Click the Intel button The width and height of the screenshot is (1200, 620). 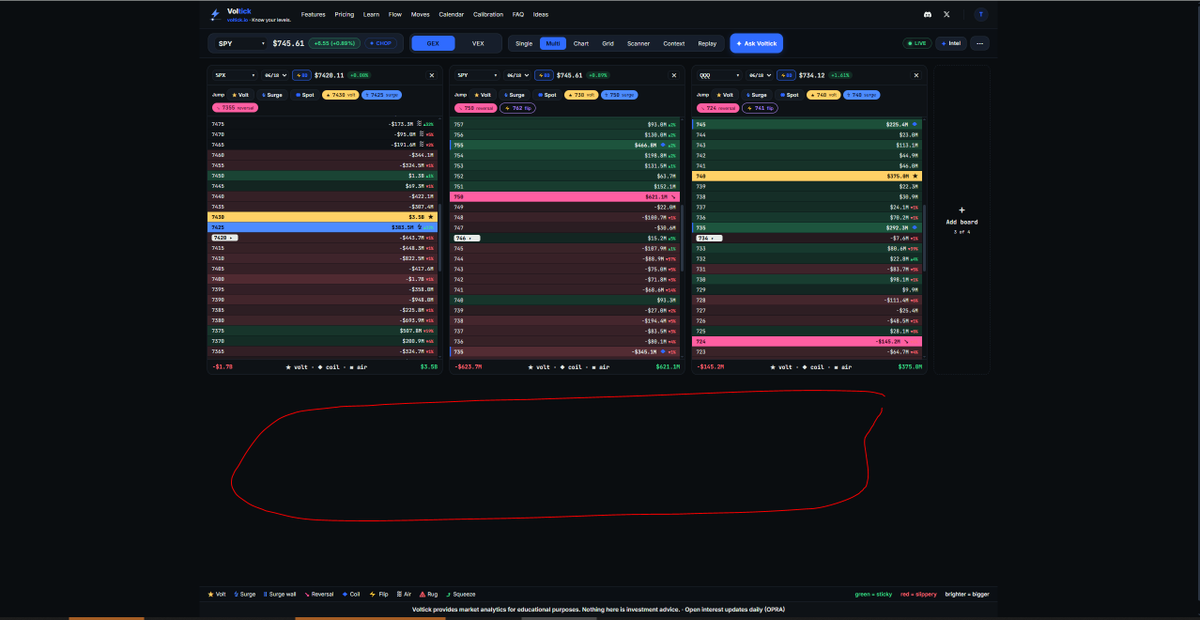(951, 43)
